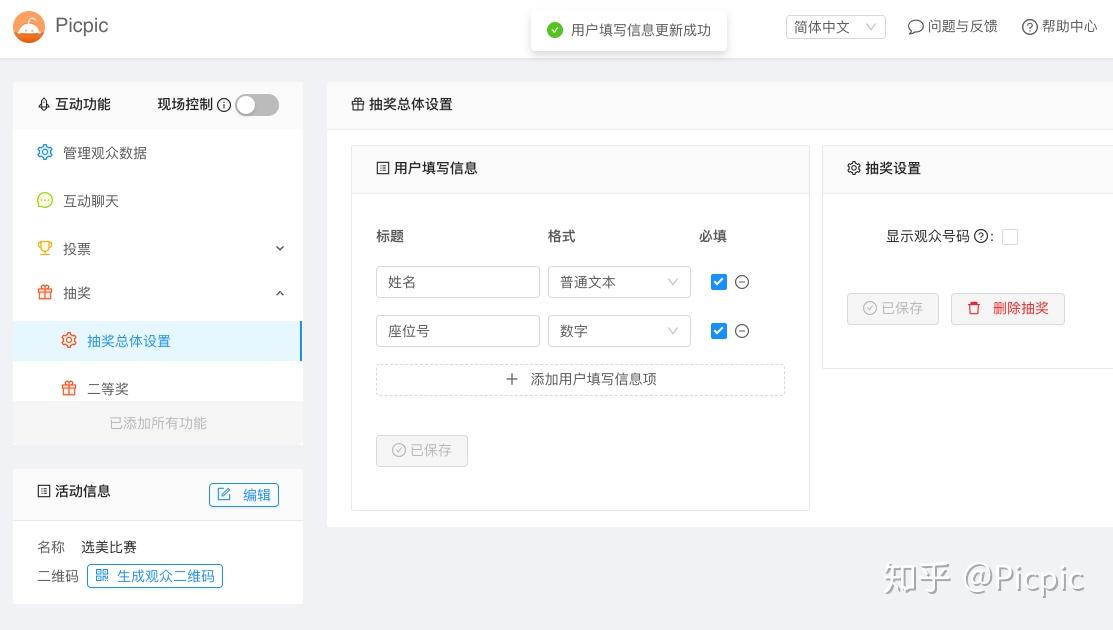Open 帮助中心 help icon link

click(x=1059, y=27)
